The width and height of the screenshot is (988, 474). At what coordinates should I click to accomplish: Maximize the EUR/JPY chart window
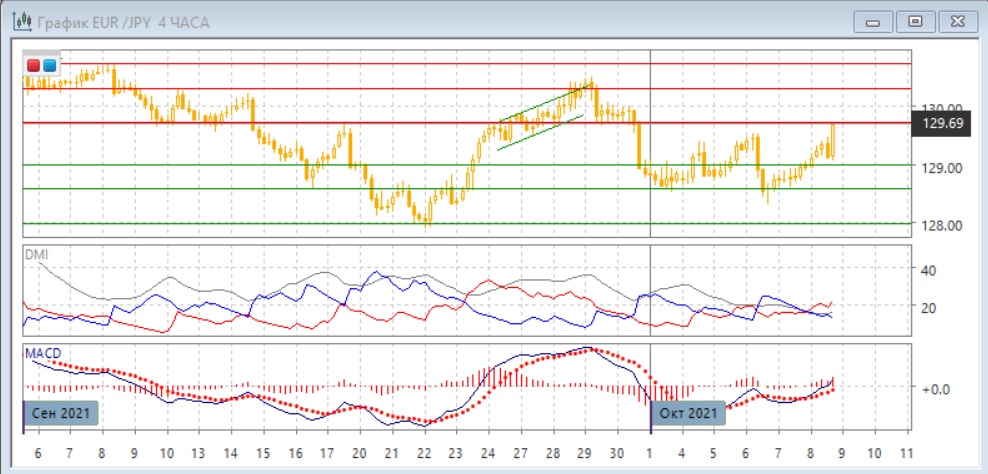click(x=914, y=20)
